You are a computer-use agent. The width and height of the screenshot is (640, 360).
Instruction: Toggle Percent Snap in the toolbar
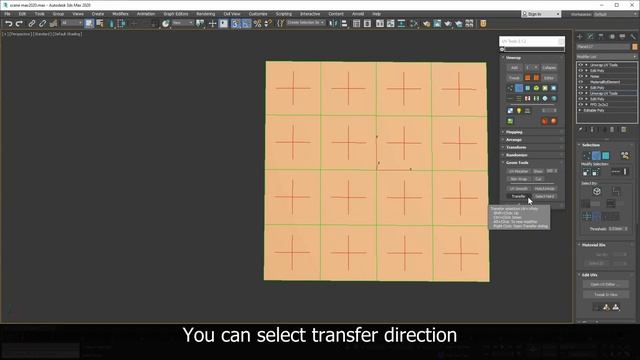(x=257, y=24)
